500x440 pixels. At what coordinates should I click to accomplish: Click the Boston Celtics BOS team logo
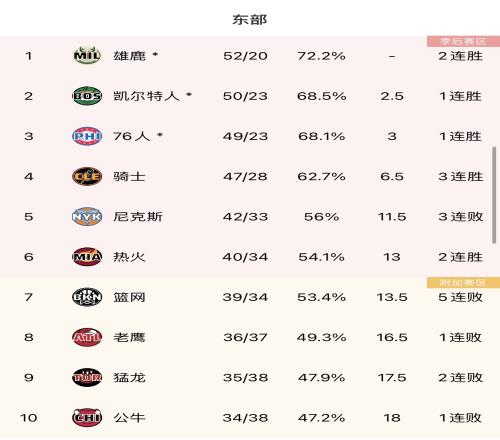pos(87,96)
